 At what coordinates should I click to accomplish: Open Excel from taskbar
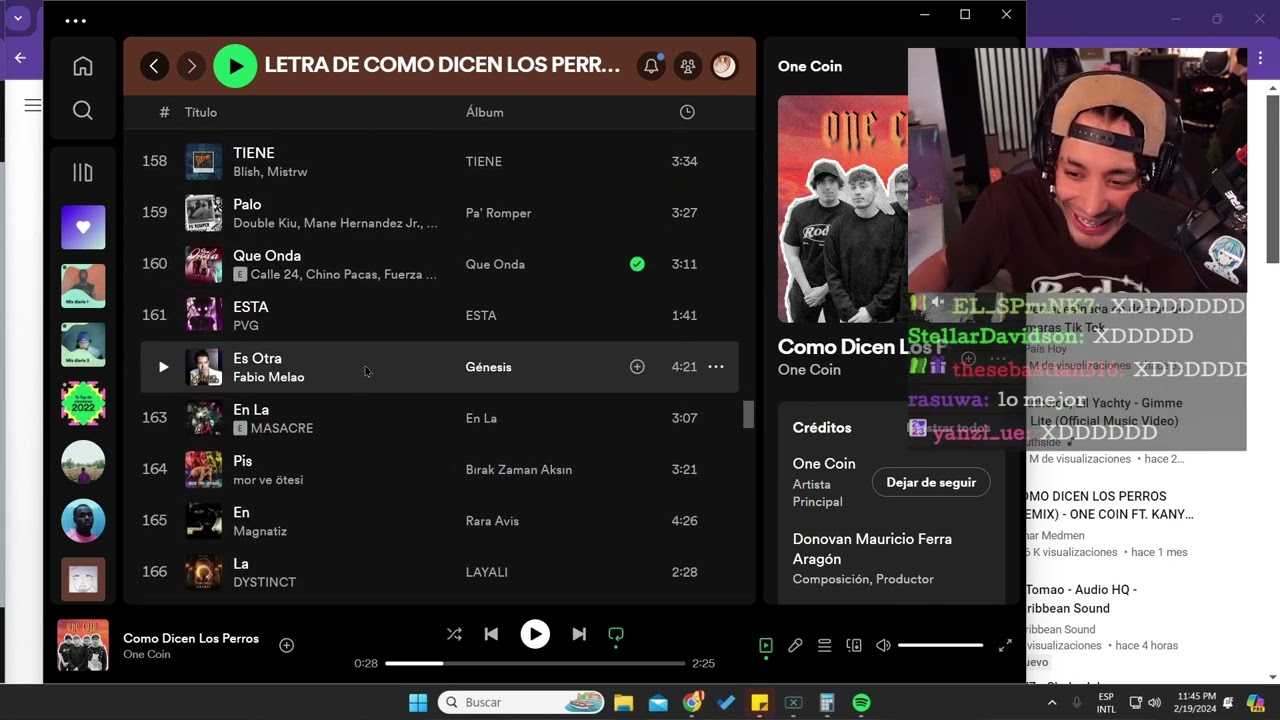point(794,702)
